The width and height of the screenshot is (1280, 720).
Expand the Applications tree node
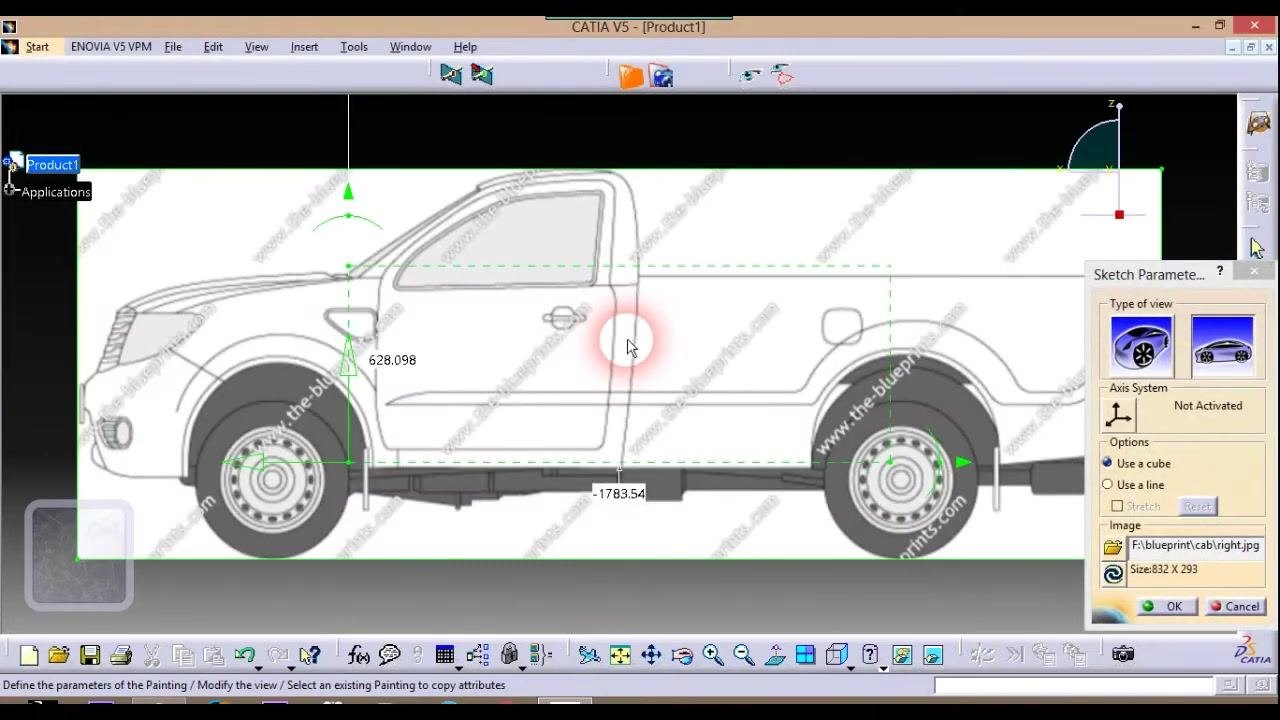click(x=9, y=189)
